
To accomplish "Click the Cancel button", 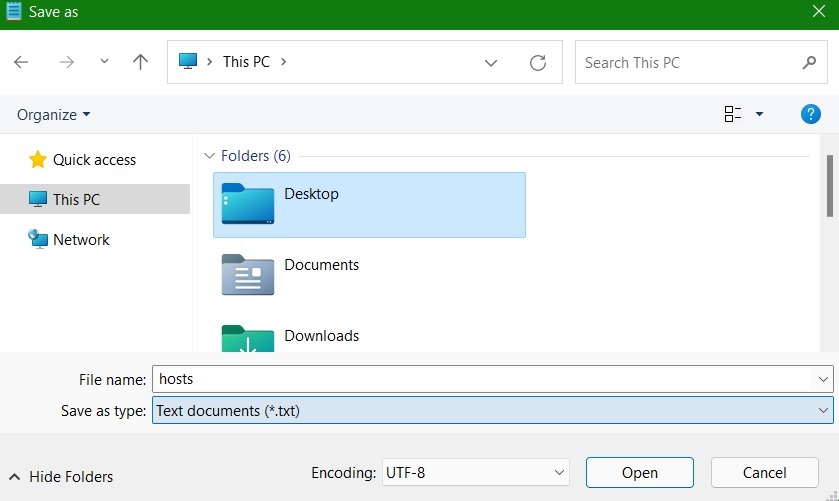I will click(x=764, y=473).
